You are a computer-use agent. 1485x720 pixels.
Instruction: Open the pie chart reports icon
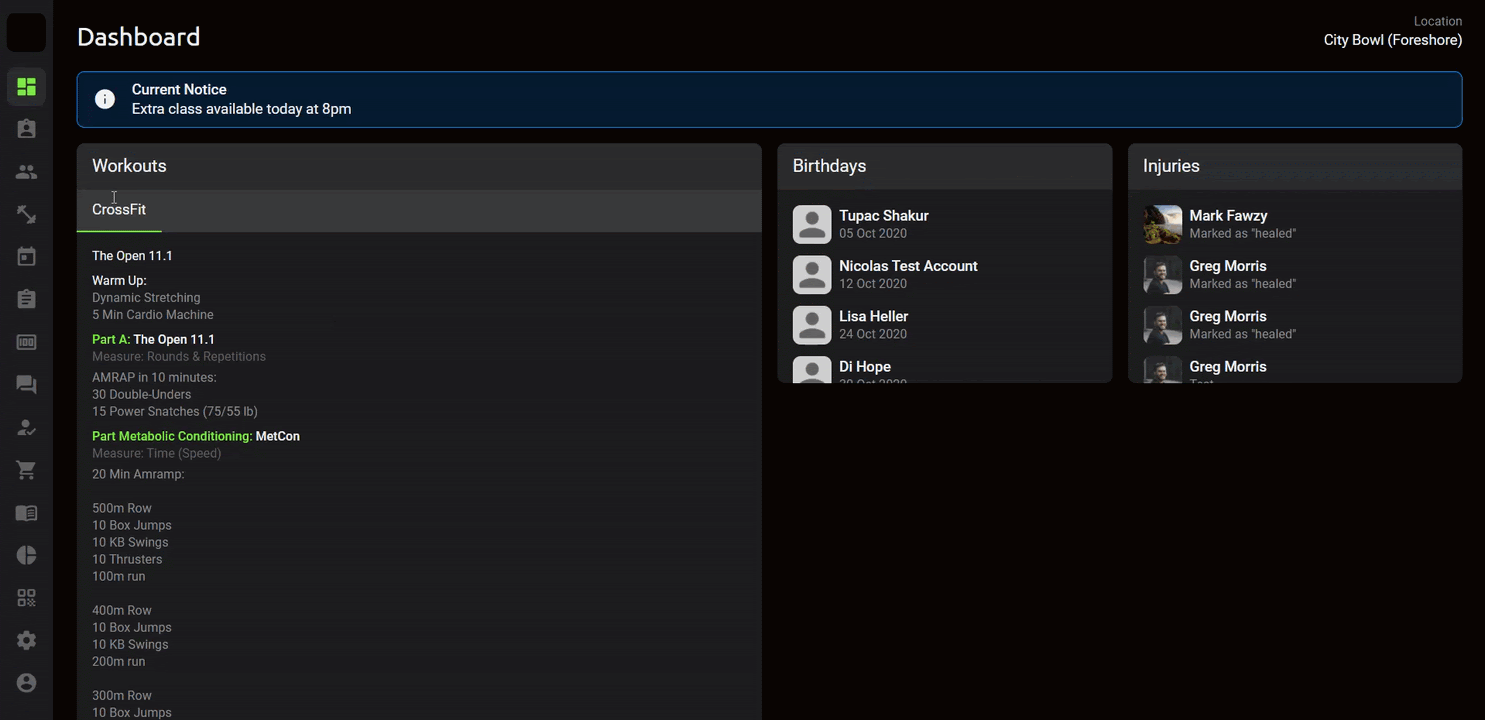tap(26, 555)
